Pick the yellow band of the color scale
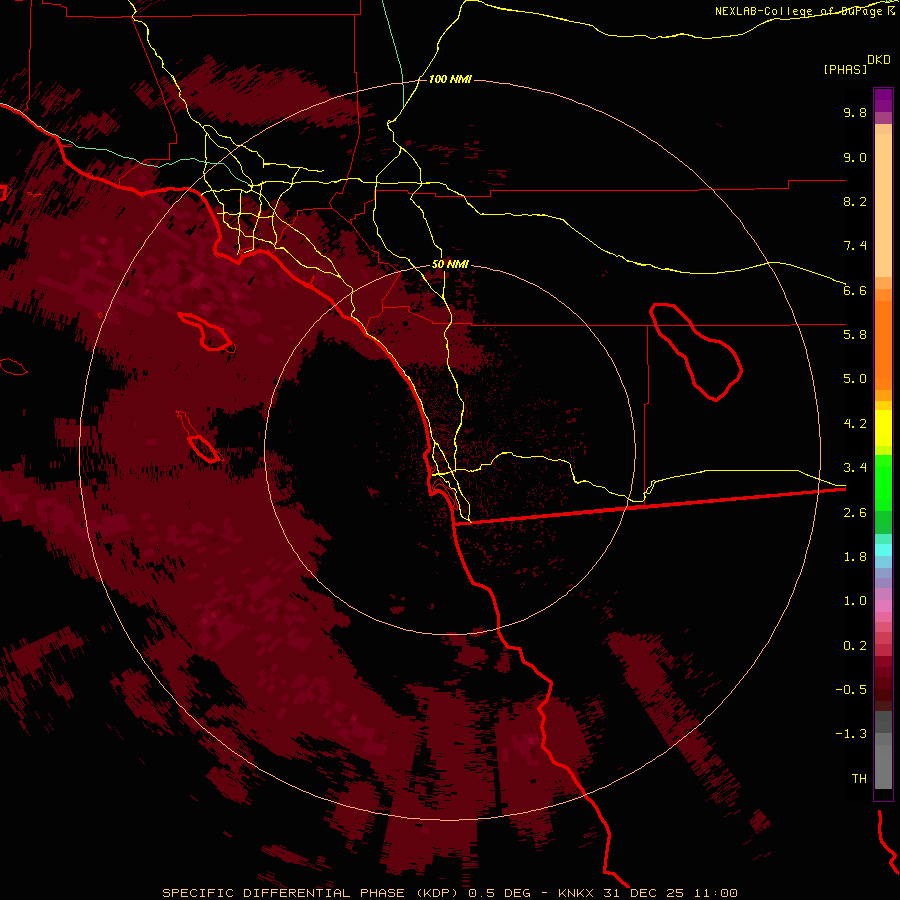900x900 pixels. (883, 428)
